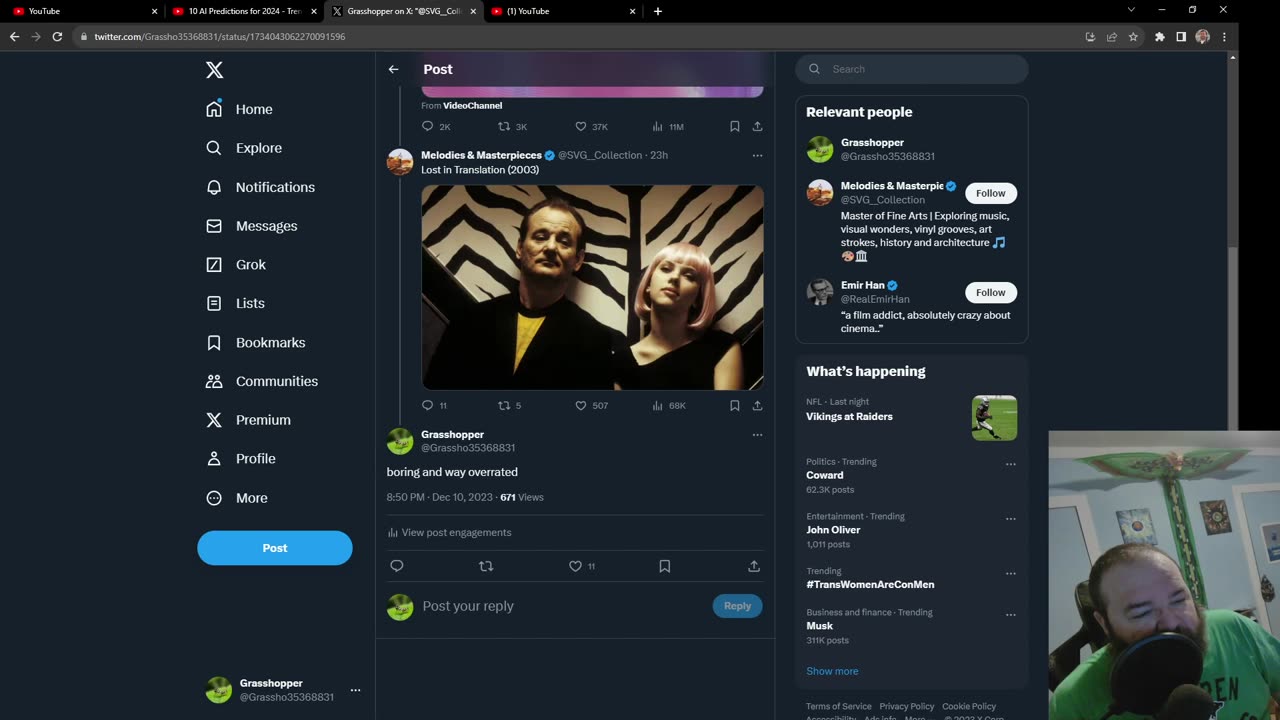Screen dimensions: 1280x720
Task: Open VideoChannel source link
Action: click(x=472, y=105)
